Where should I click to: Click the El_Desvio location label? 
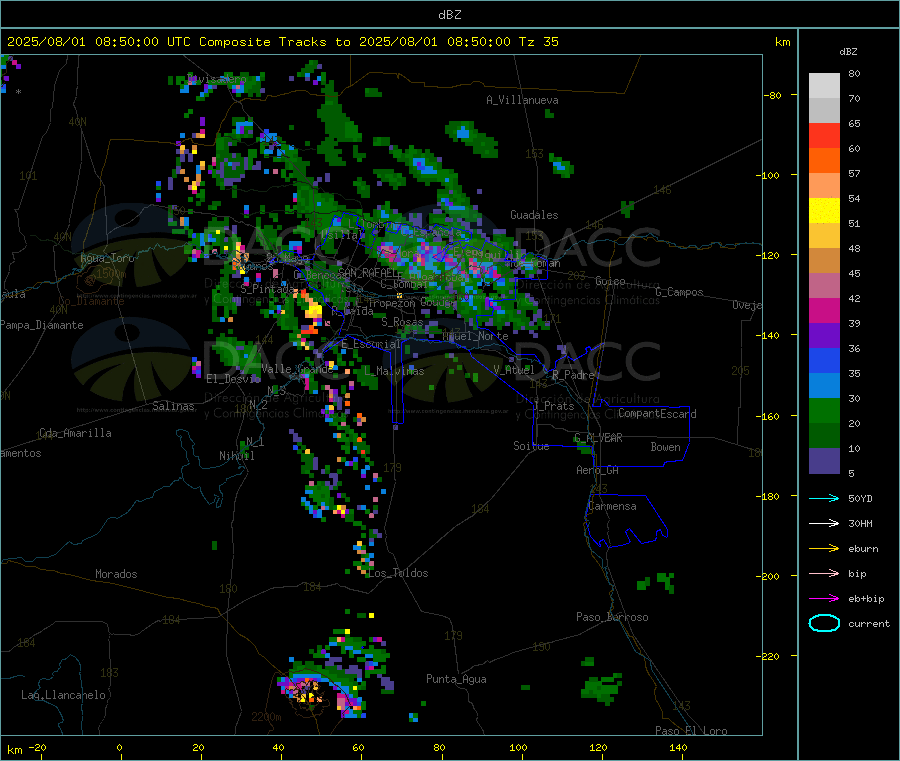coord(233,379)
